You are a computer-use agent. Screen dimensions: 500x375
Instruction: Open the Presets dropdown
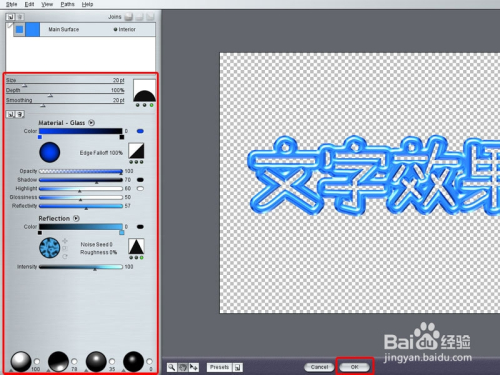pyautogui.click(x=219, y=367)
